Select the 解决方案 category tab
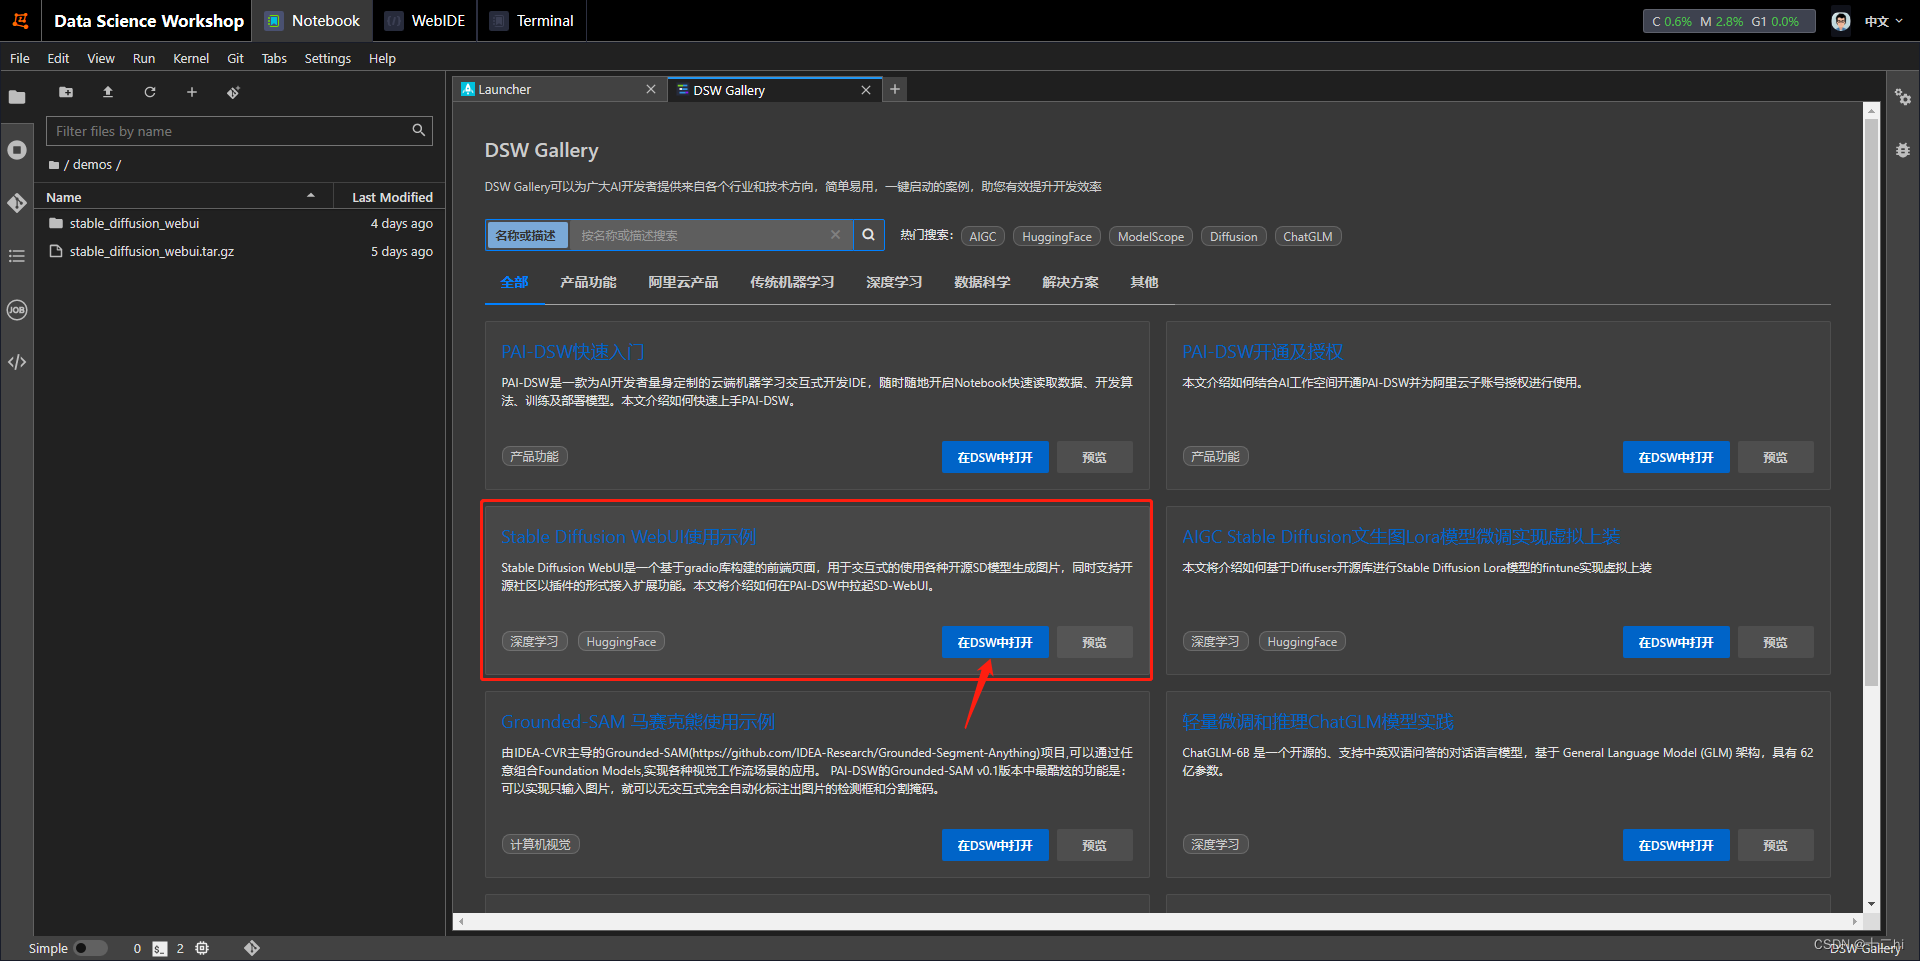The height and width of the screenshot is (961, 1920). [1070, 282]
